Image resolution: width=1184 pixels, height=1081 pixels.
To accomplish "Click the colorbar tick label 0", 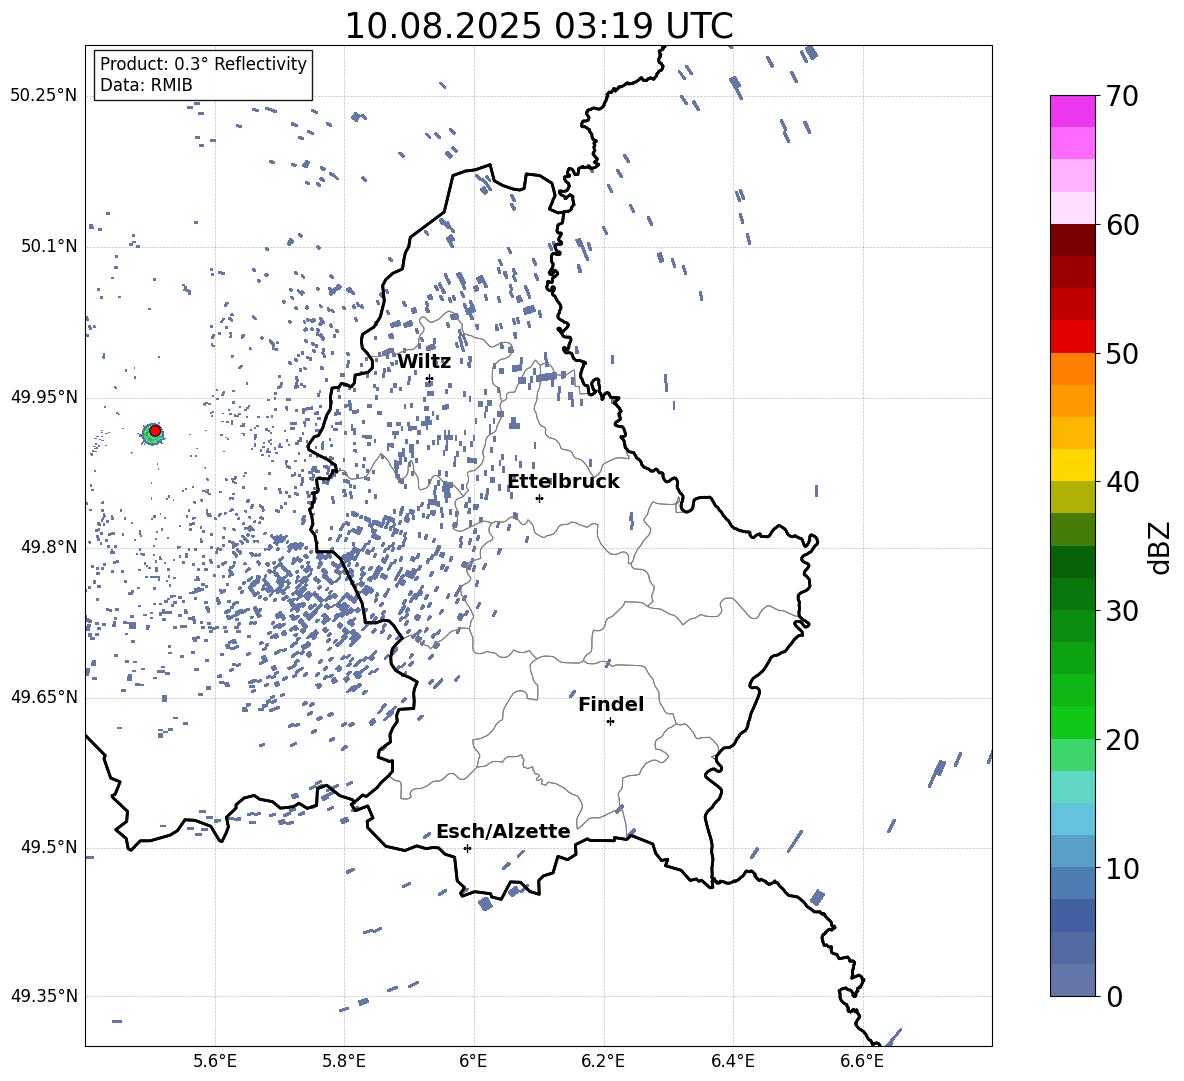I will pyautogui.click(x=1114, y=996).
